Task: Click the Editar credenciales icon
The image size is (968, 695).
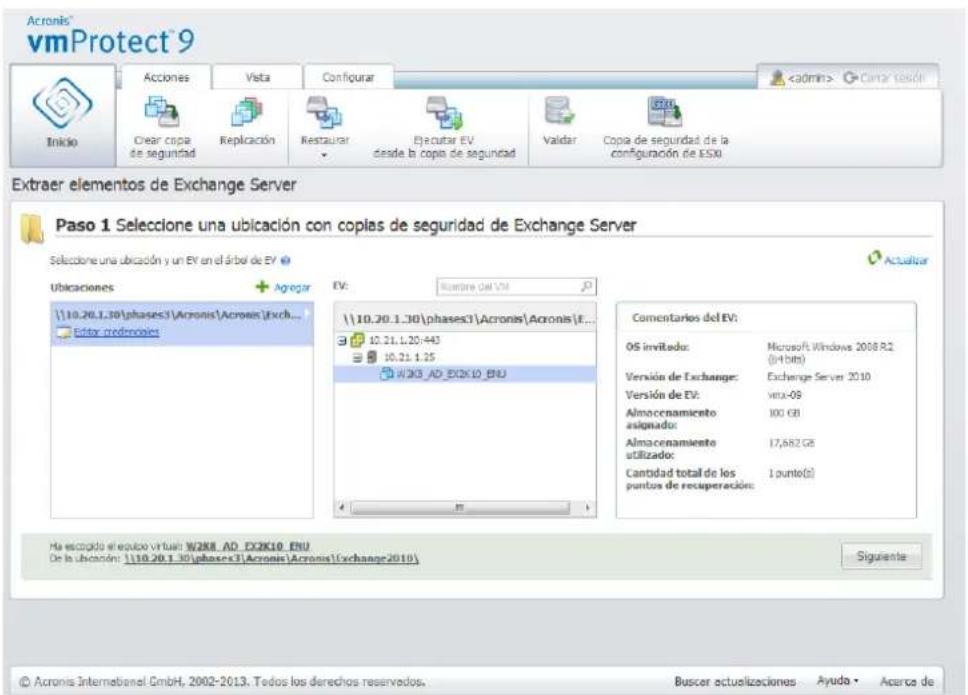Action: click(64, 333)
